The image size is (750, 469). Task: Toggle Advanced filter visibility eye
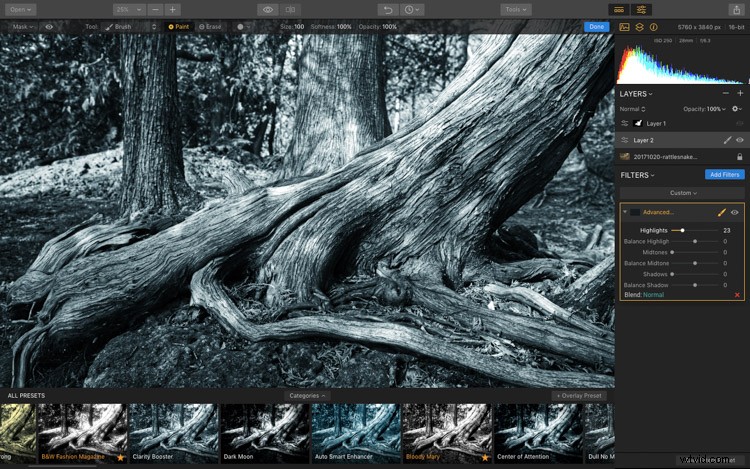[735, 212]
